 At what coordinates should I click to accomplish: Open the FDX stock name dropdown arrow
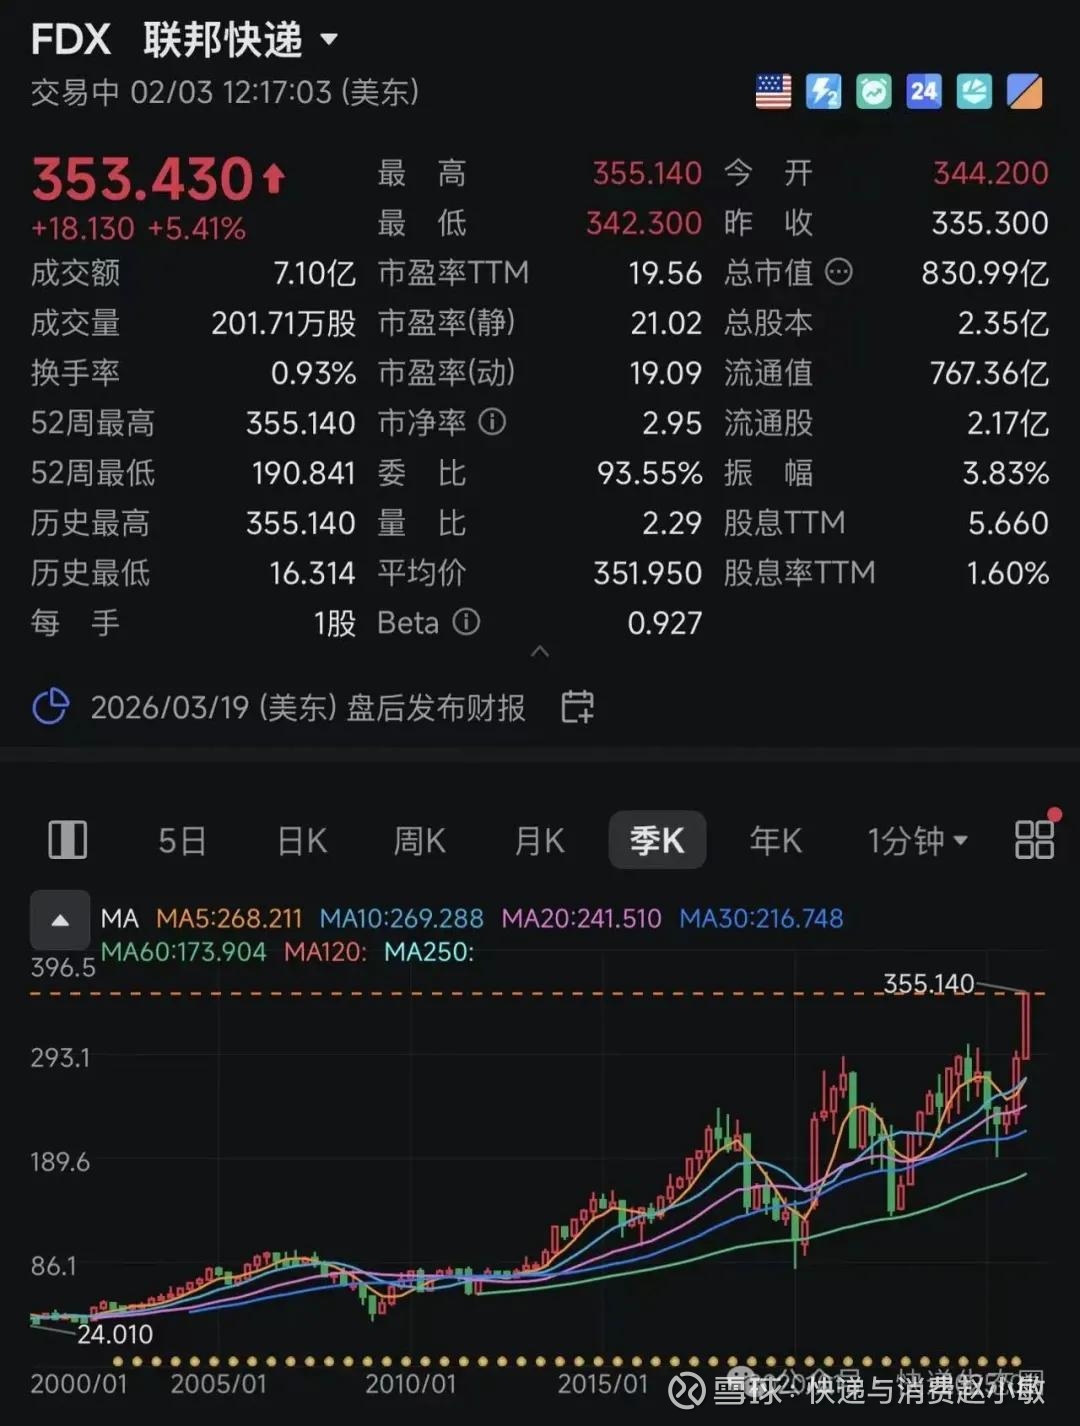click(x=329, y=41)
